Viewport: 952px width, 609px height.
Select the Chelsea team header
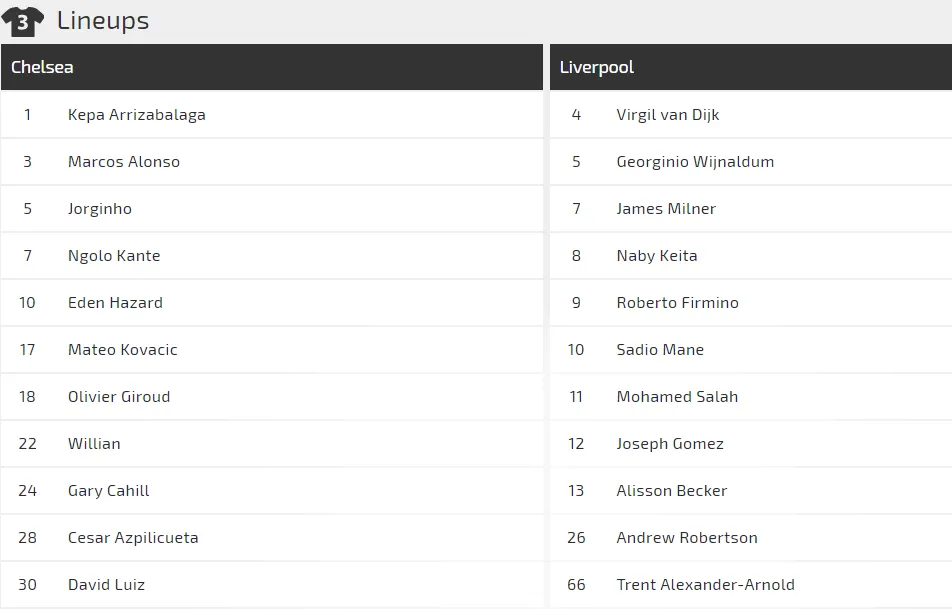coord(42,67)
